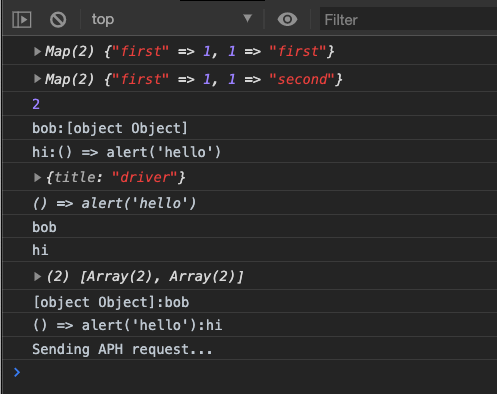Screen dimensions: 497x394
Task: Focus the Filter input field
Action: (x=408, y=20)
